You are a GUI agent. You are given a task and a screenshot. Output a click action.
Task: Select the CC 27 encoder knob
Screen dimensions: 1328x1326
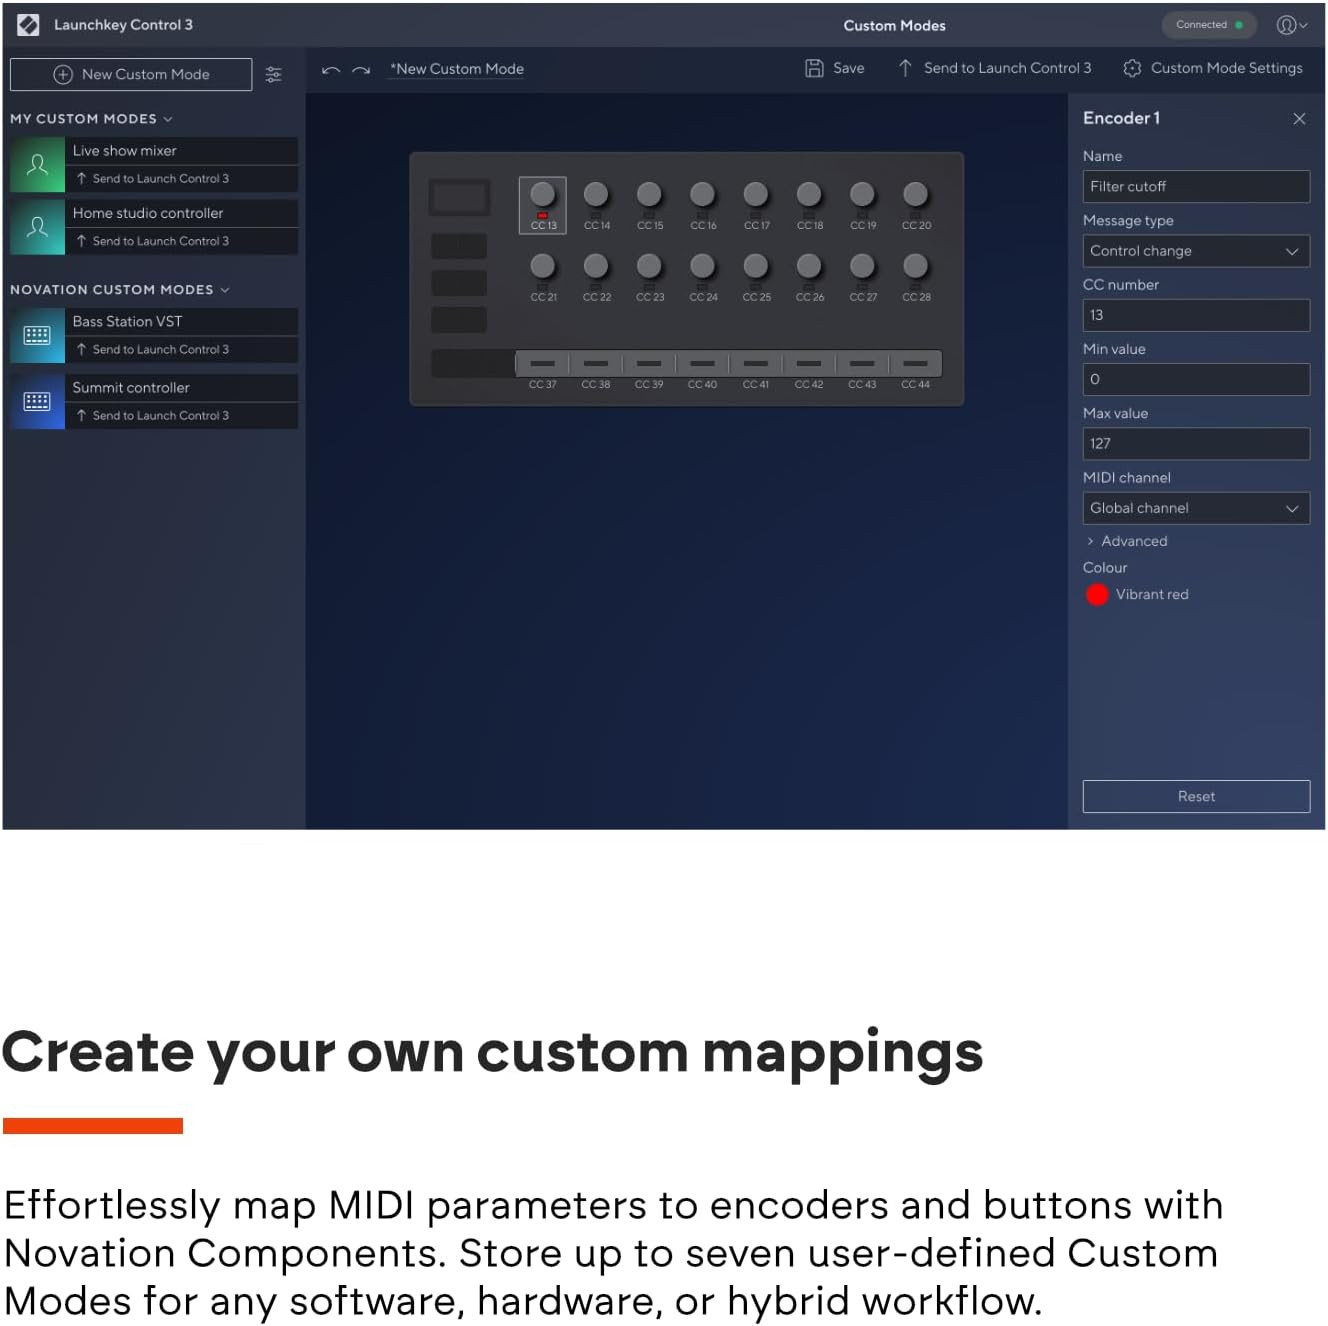coord(862,266)
